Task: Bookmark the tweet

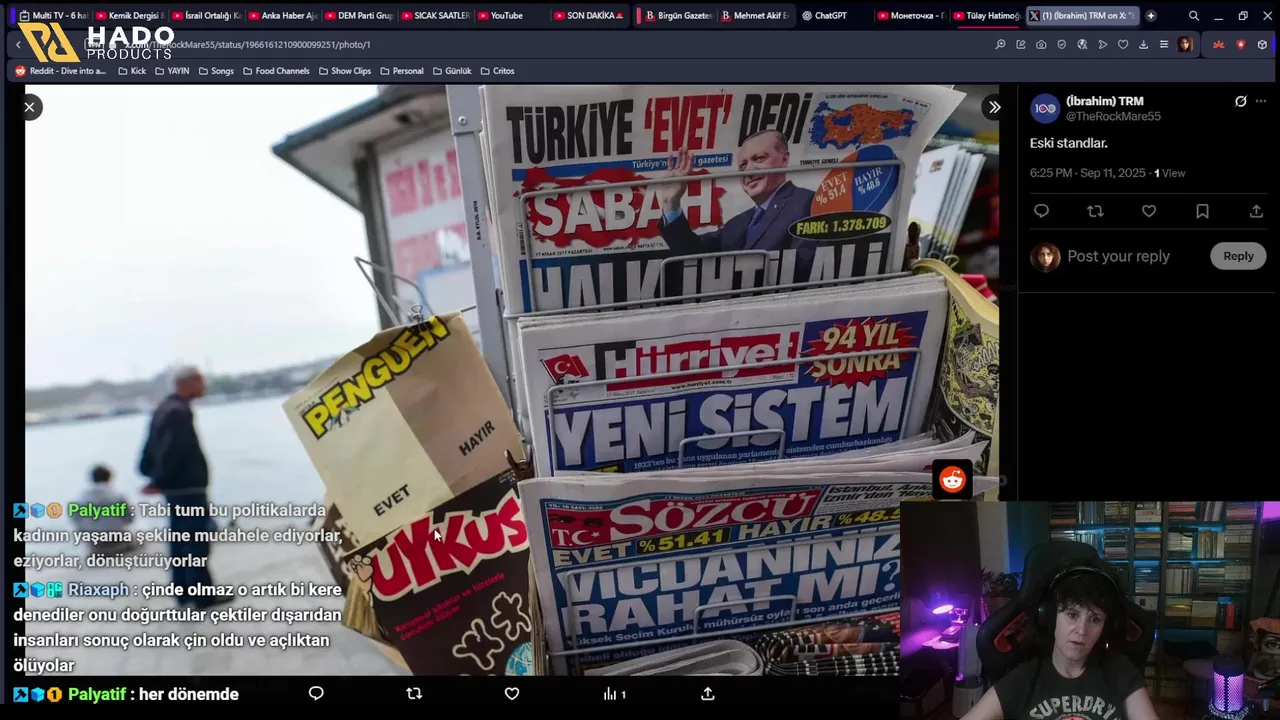Action: [x=1202, y=211]
